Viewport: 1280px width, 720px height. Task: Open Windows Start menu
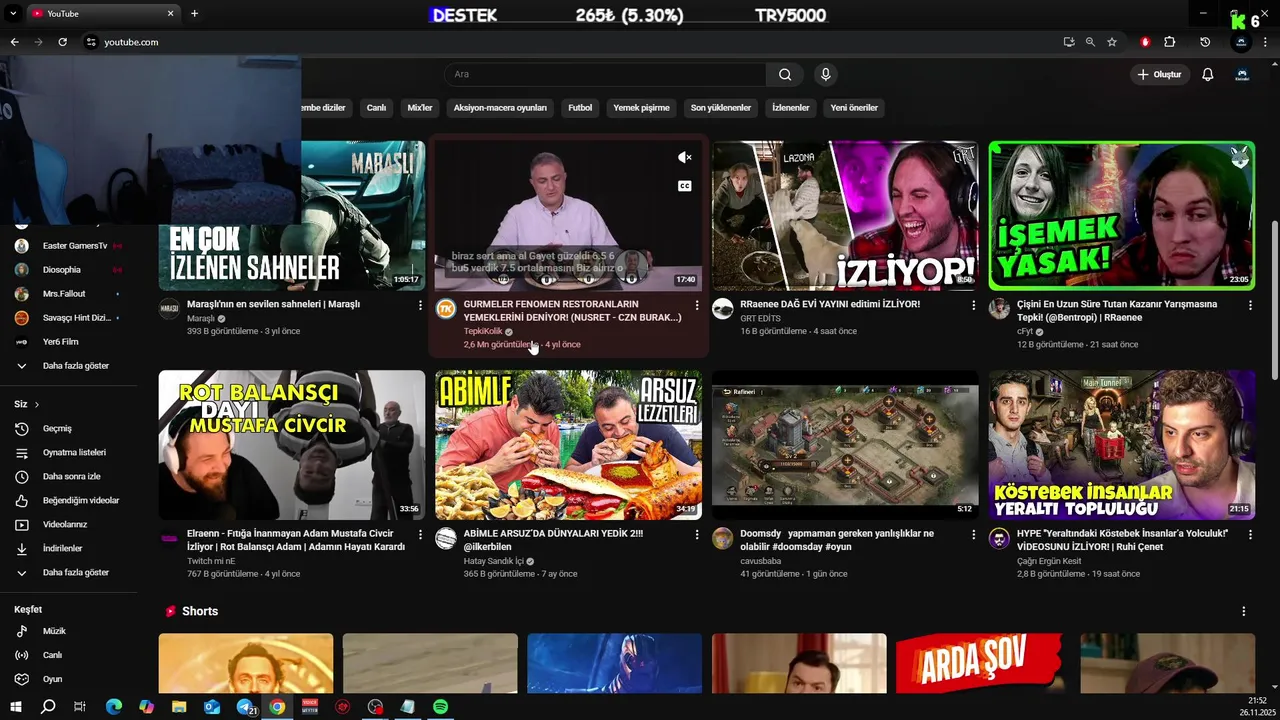coord(16,707)
